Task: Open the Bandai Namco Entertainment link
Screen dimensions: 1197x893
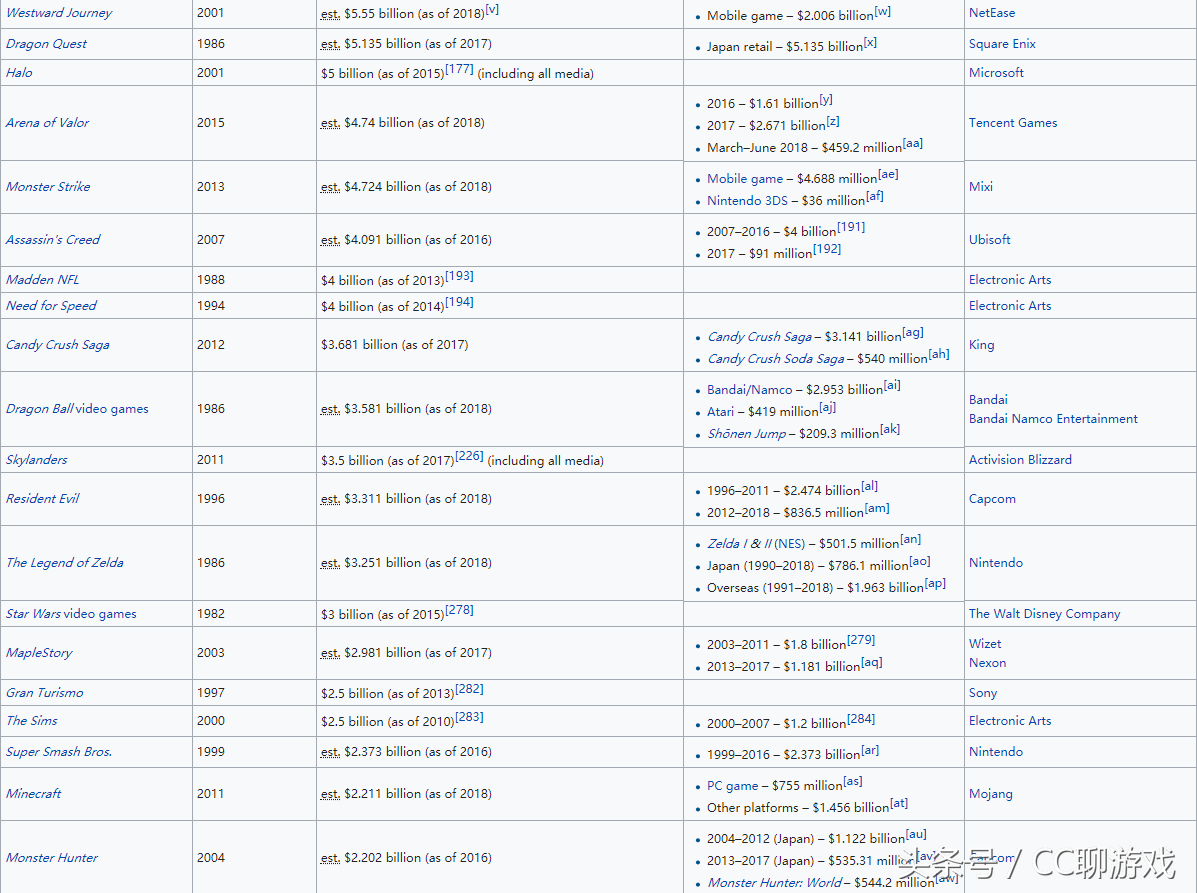Action: tap(1053, 419)
